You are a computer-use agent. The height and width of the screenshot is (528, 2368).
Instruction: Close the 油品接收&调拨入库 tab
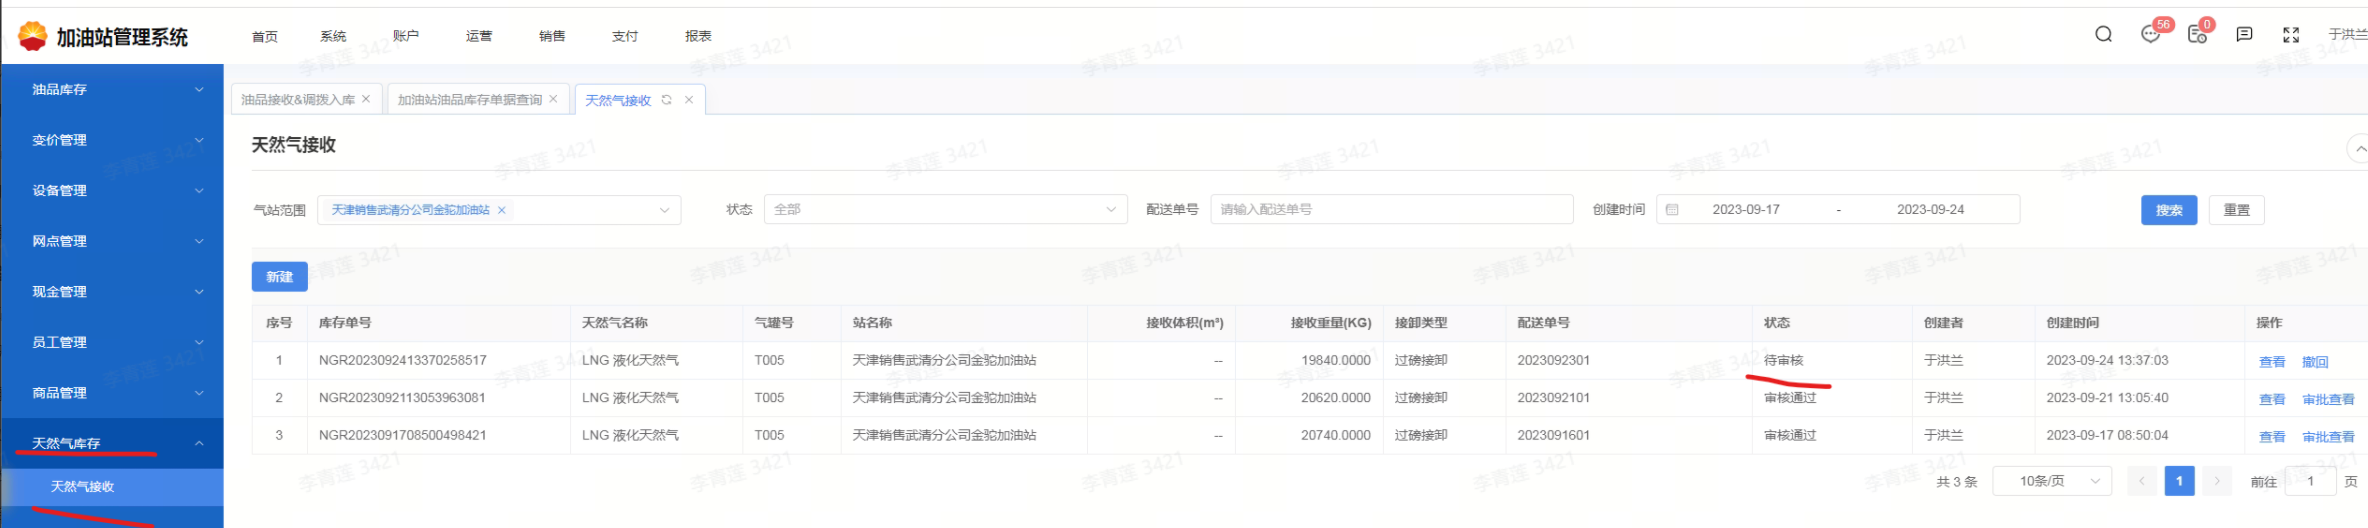[x=366, y=99]
